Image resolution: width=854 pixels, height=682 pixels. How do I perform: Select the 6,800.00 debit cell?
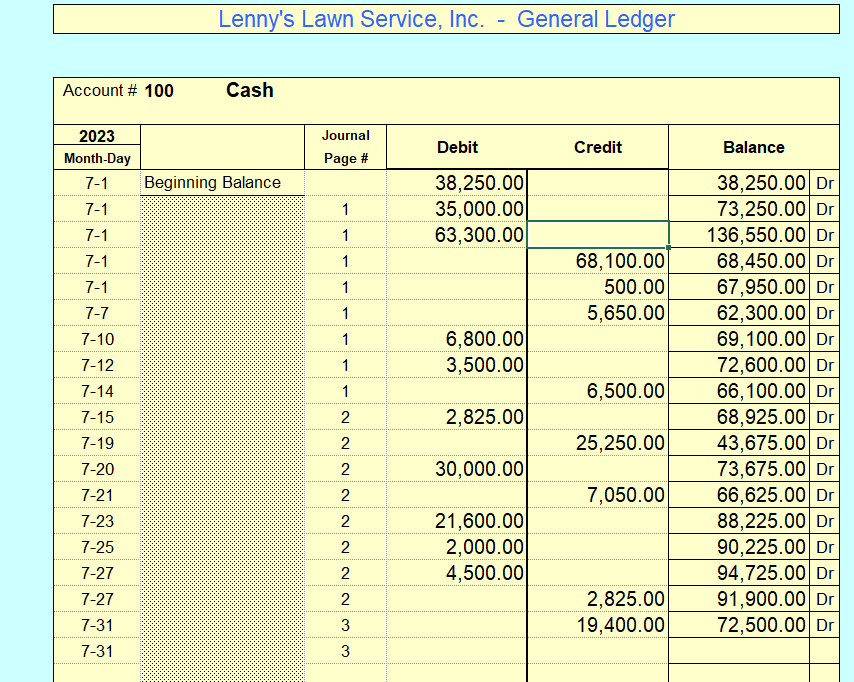[456, 339]
